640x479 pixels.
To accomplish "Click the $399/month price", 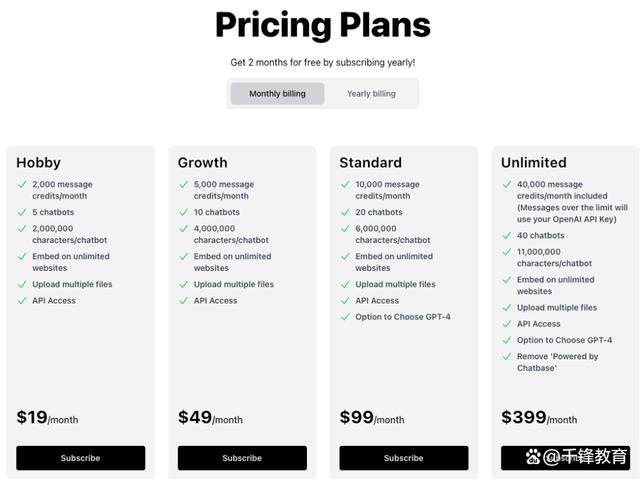I will pyautogui.click(x=539, y=417).
